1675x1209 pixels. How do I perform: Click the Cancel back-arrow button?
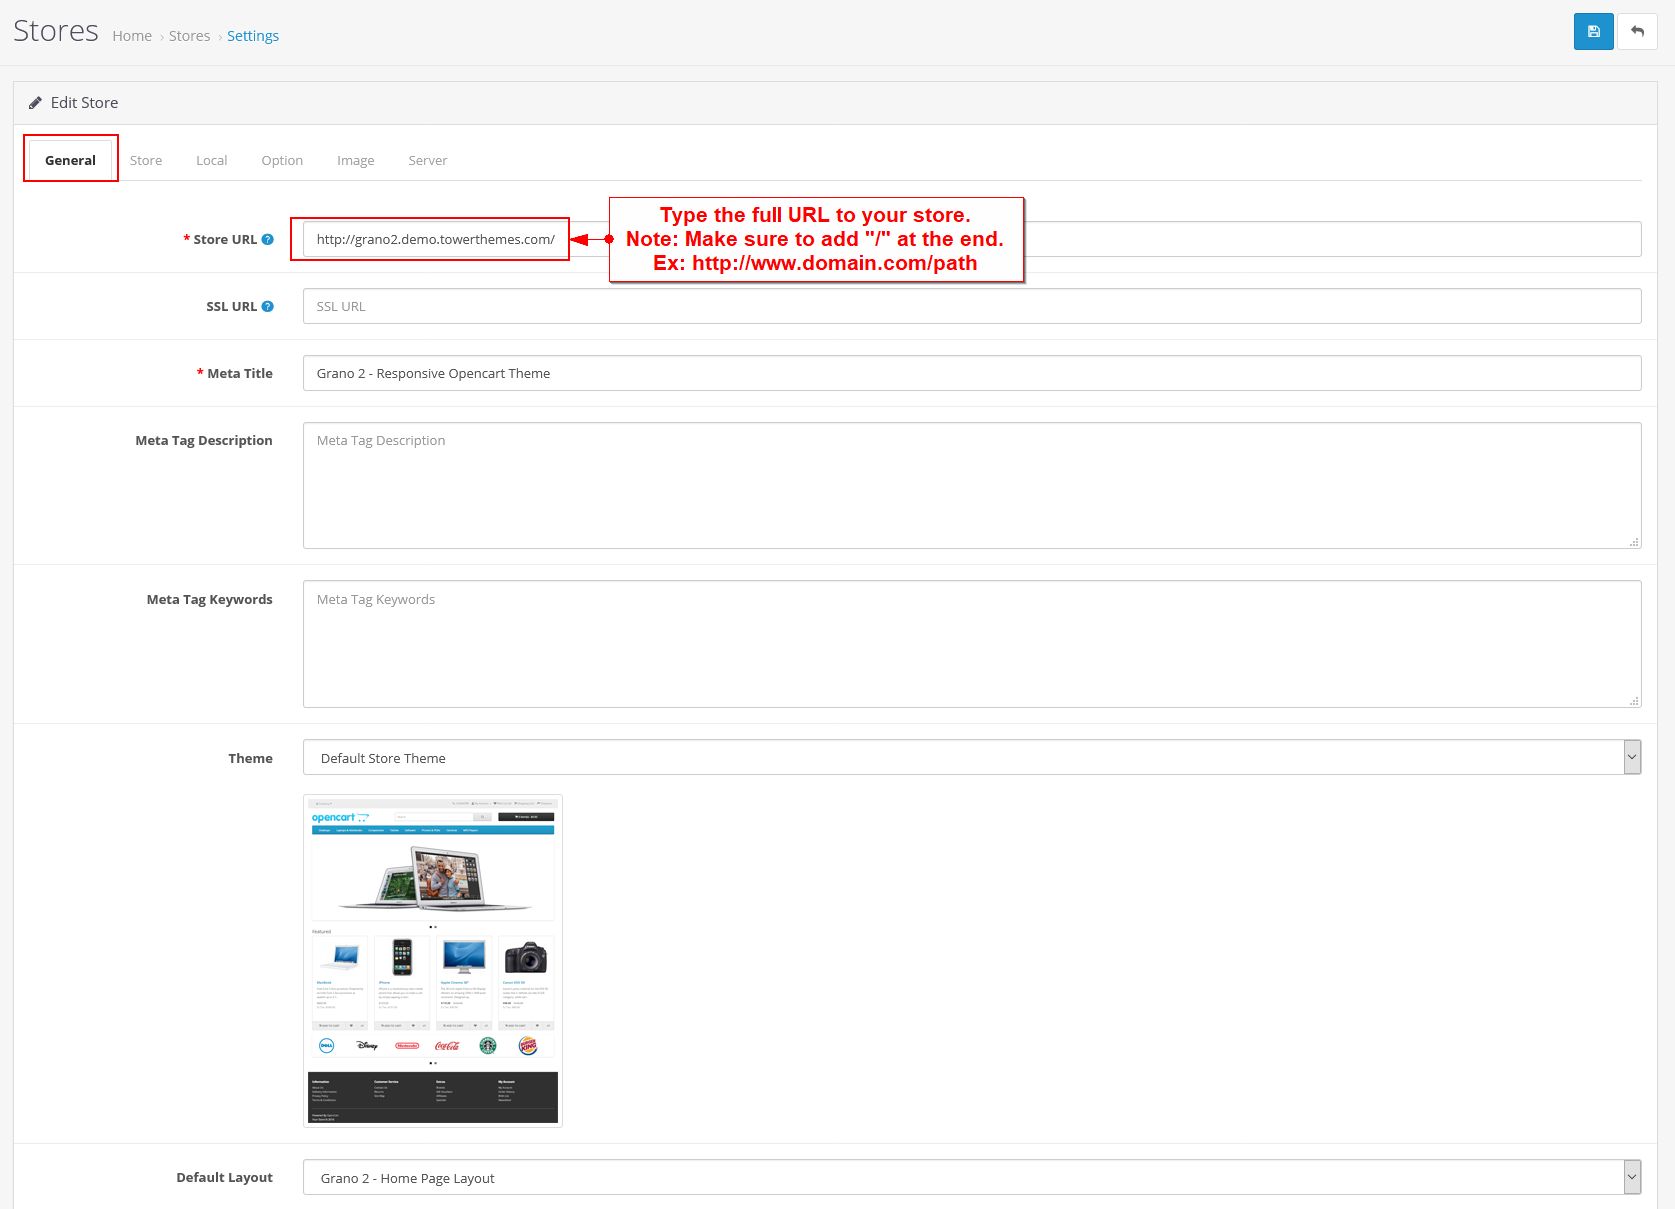[1637, 32]
